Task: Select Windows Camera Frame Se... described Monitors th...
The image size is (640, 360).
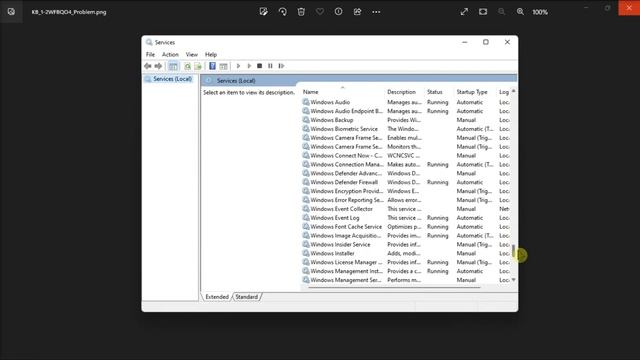Action: pyautogui.click(x=406, y=147)
